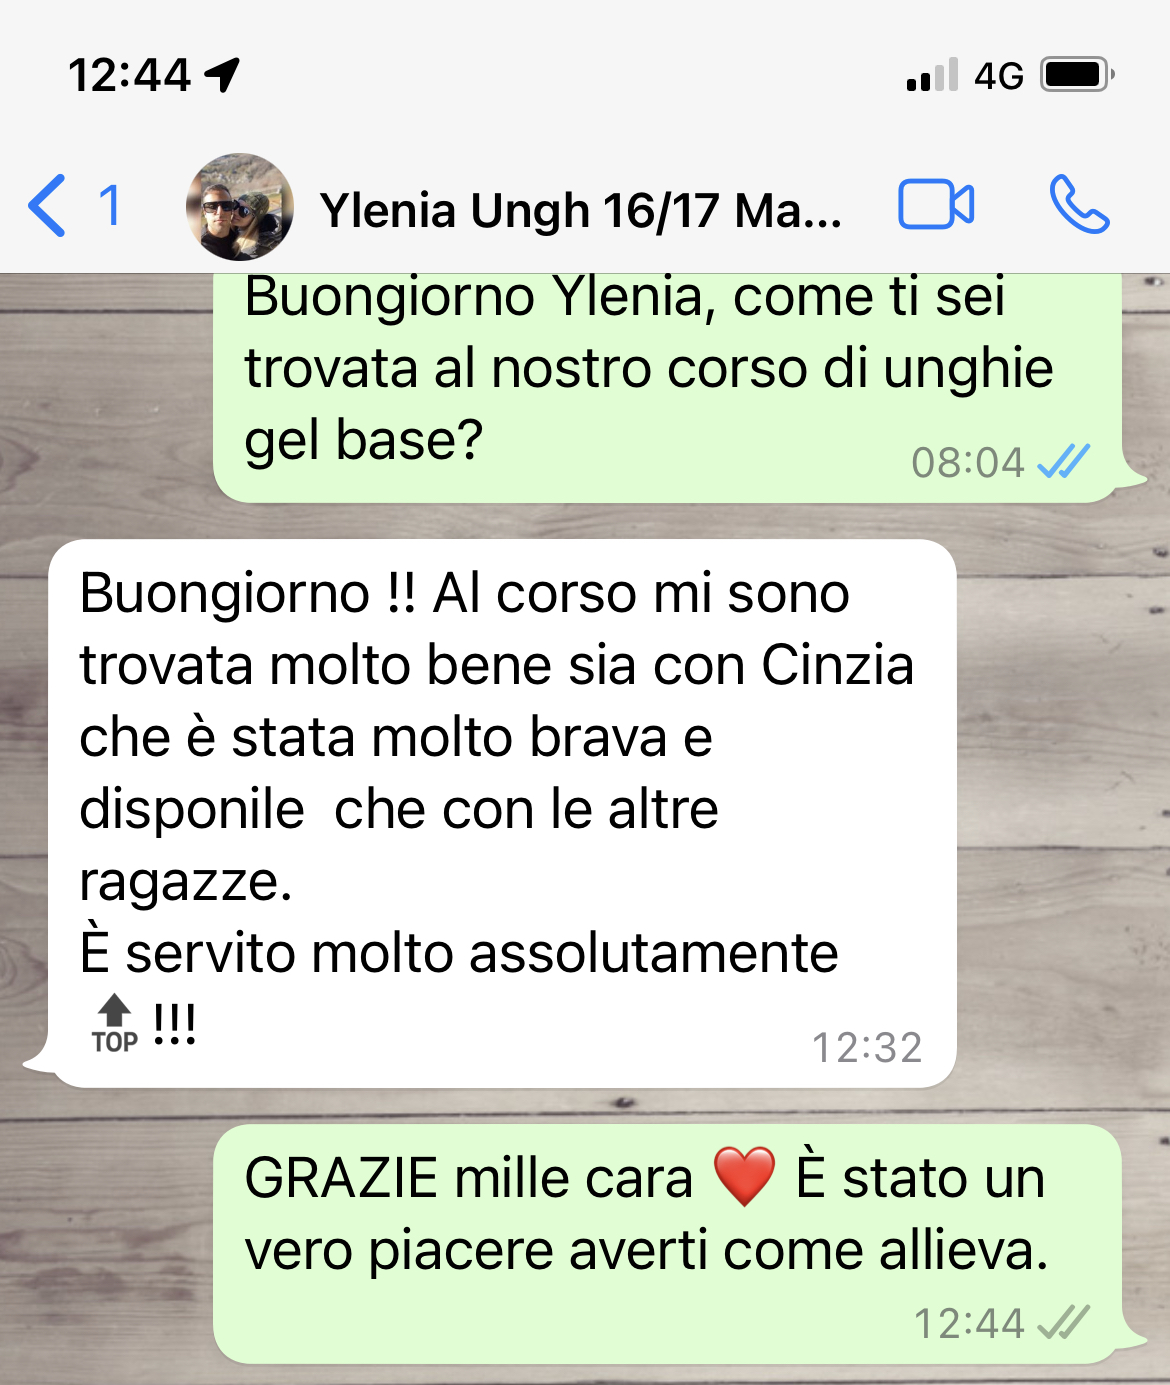This screenshot has height=1385, width=1170.
Task: Start a voice call with phone icon
Action: pos(1079,205)
